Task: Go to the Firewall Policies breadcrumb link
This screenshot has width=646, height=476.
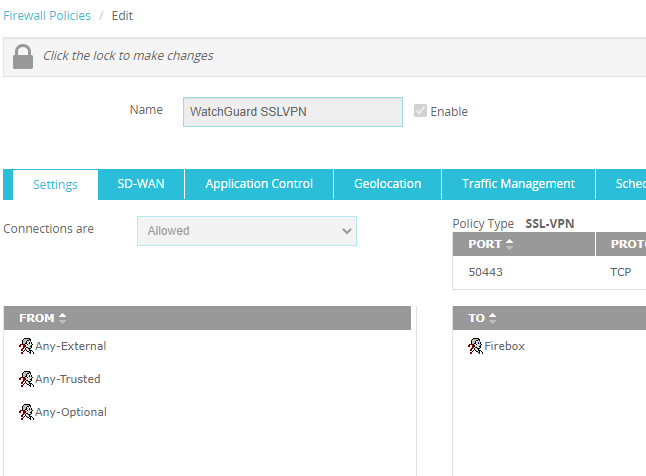Action: 47,16
